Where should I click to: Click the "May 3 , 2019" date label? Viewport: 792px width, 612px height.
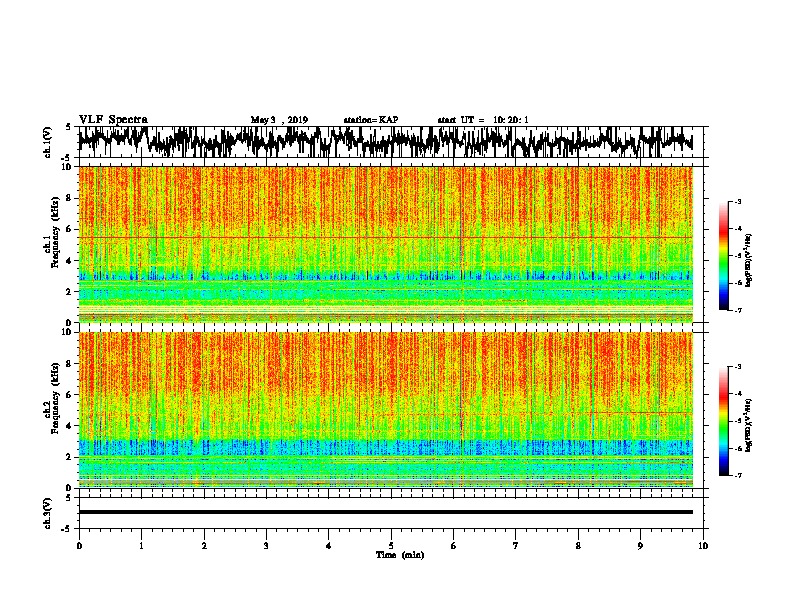click(x=279, y=120)
